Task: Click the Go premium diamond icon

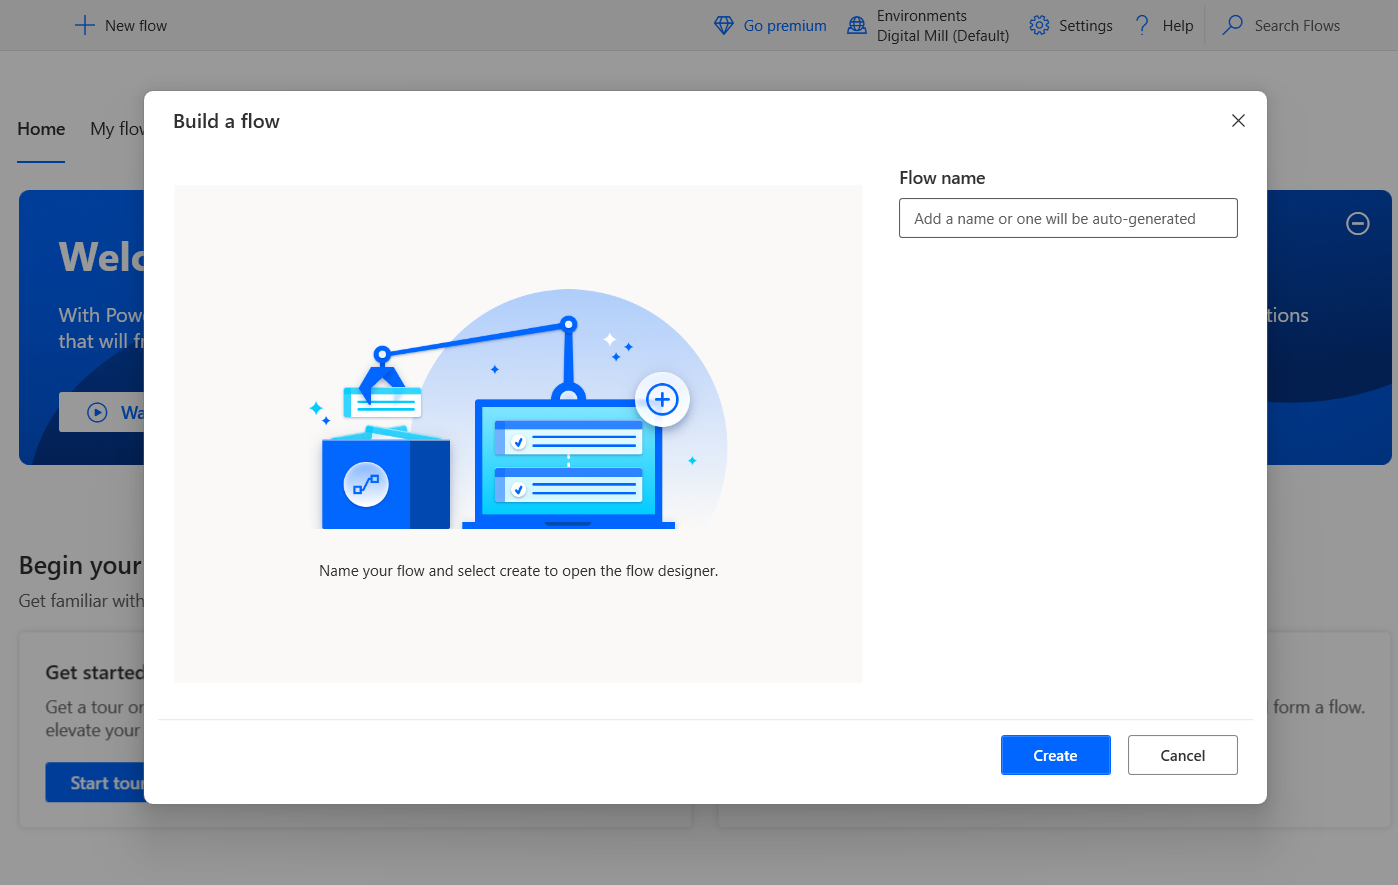Action: click(x=724, y=25)
